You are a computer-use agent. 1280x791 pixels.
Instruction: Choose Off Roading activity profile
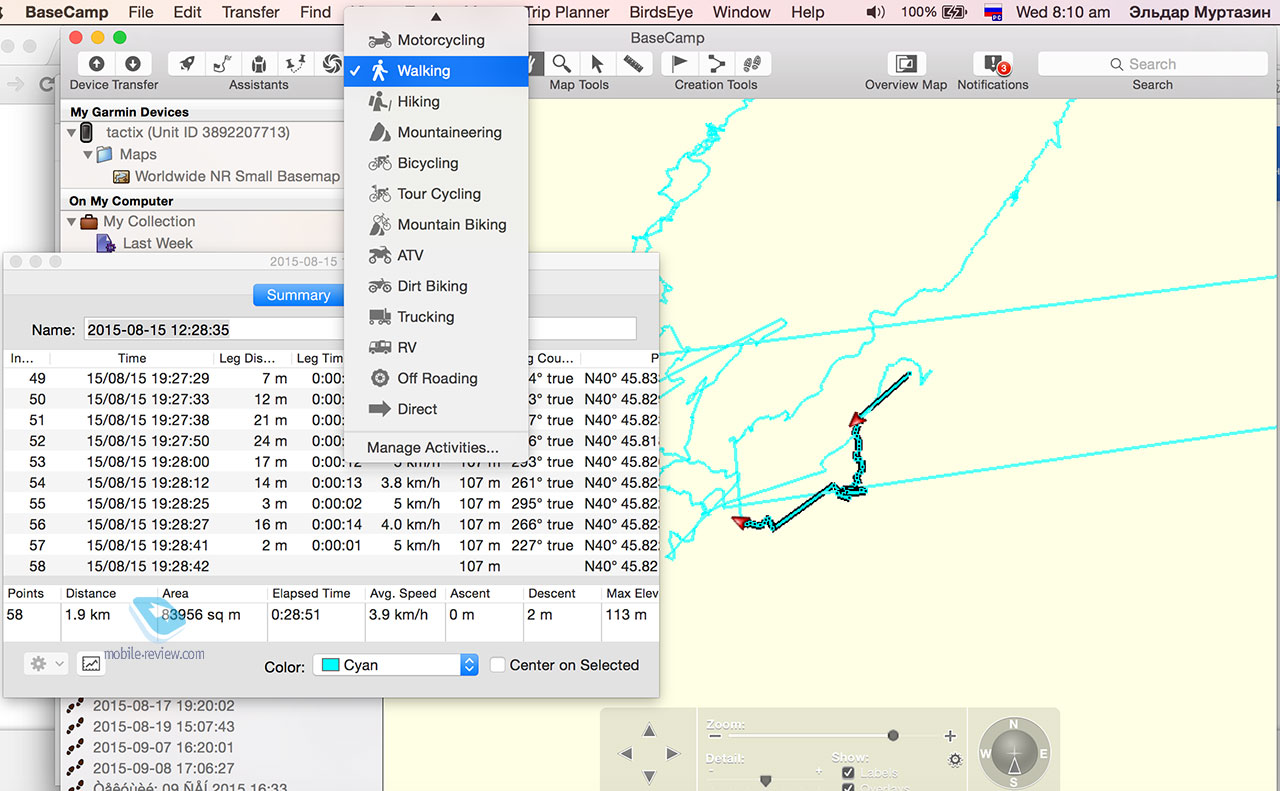point(435,378)
